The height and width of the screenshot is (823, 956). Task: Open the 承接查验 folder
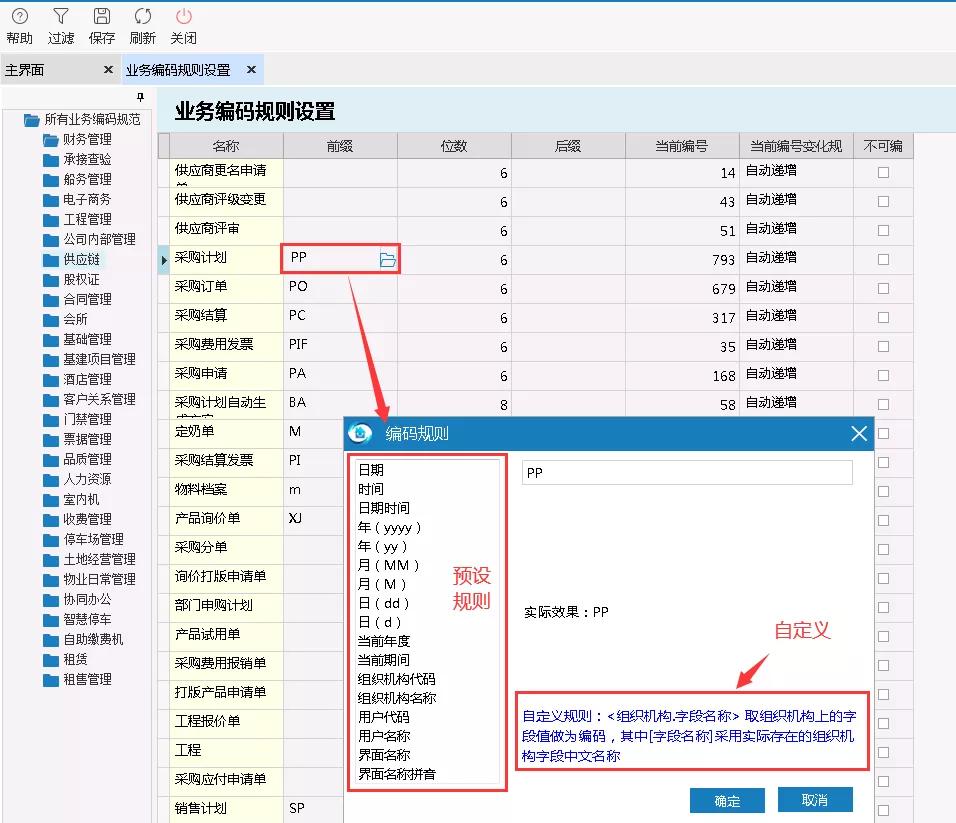(77, 160)
